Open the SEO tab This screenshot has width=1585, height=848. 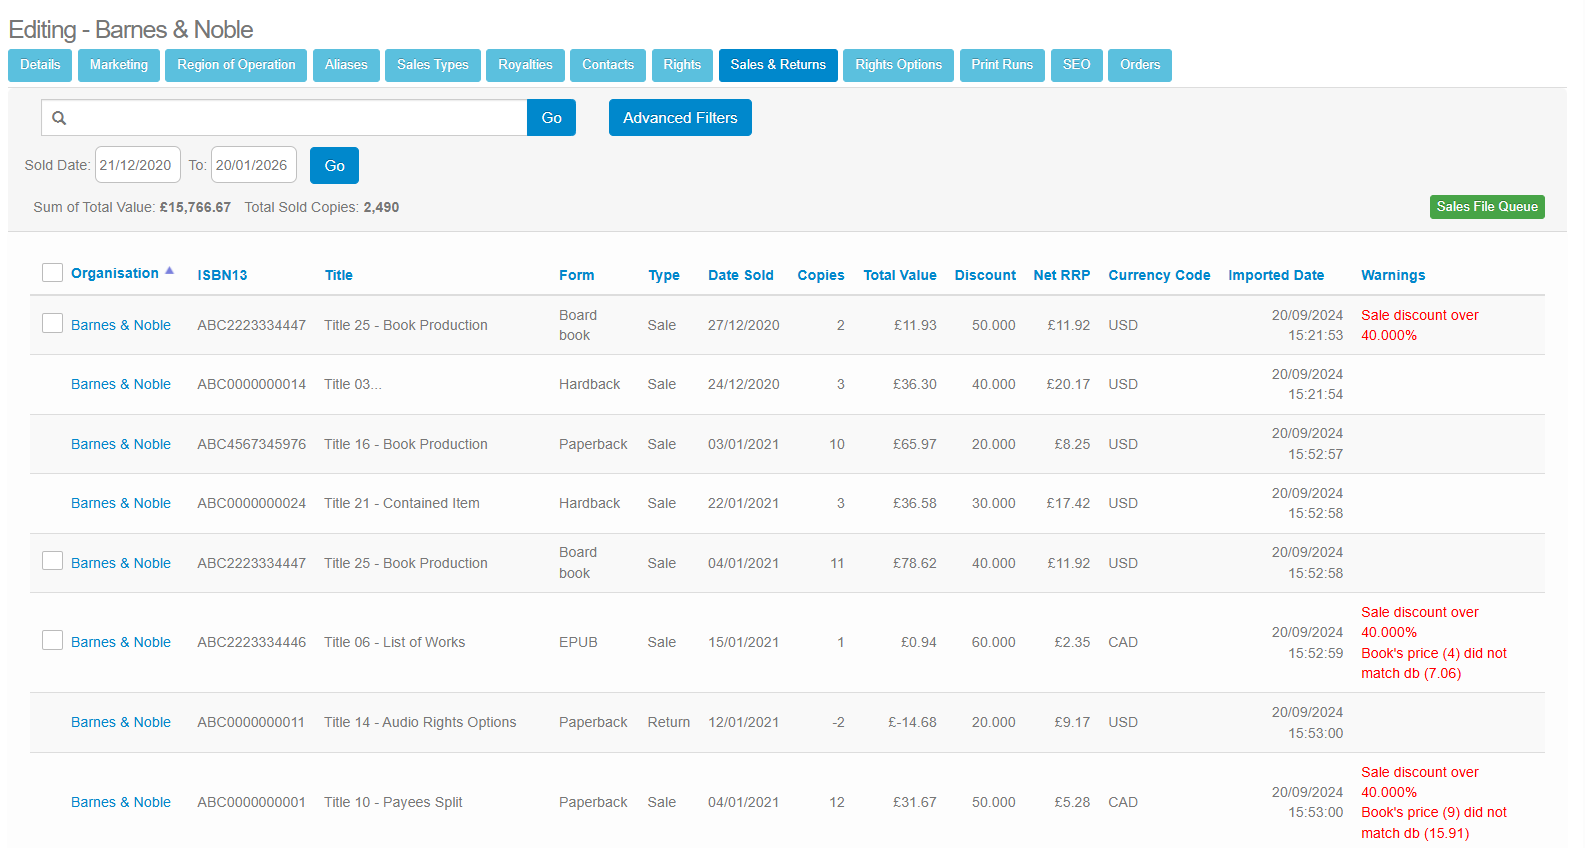point(1076,65)
